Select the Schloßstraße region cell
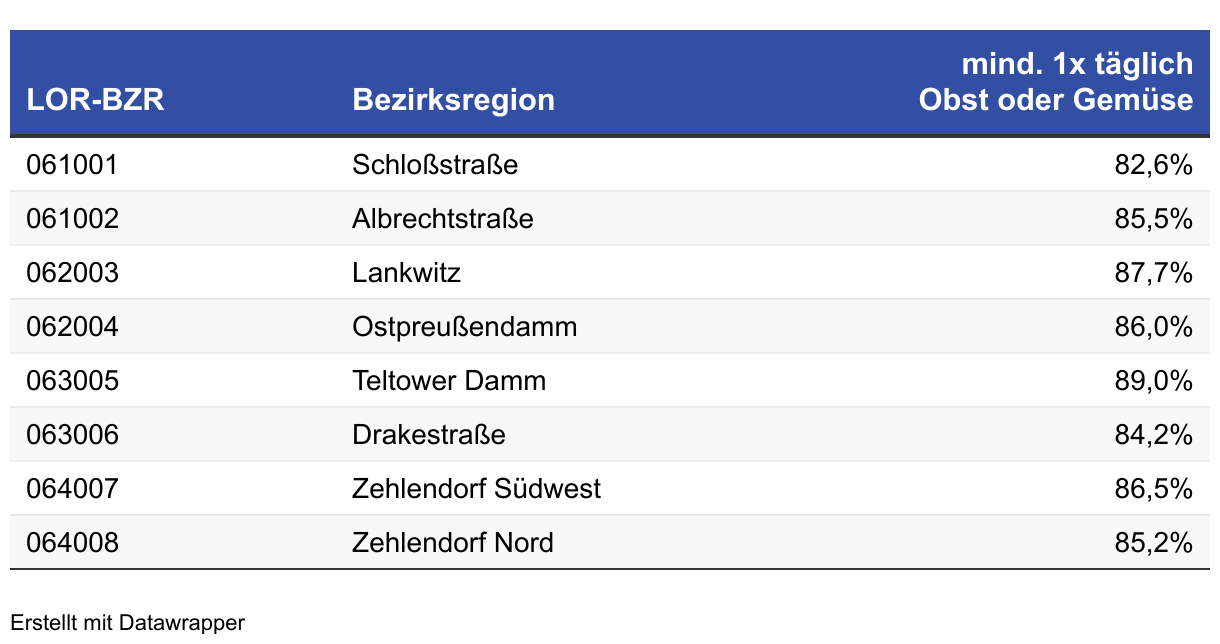 [x=435, y=165]
